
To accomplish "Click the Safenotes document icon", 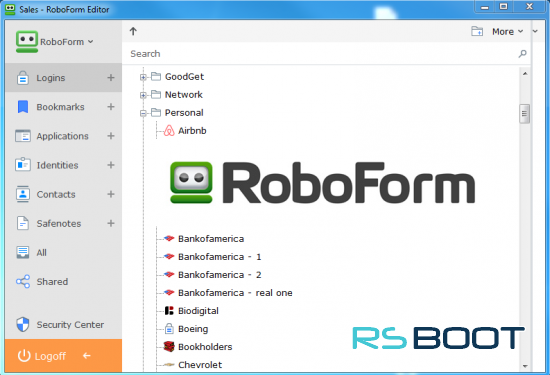I will click(x=23, y=223).
